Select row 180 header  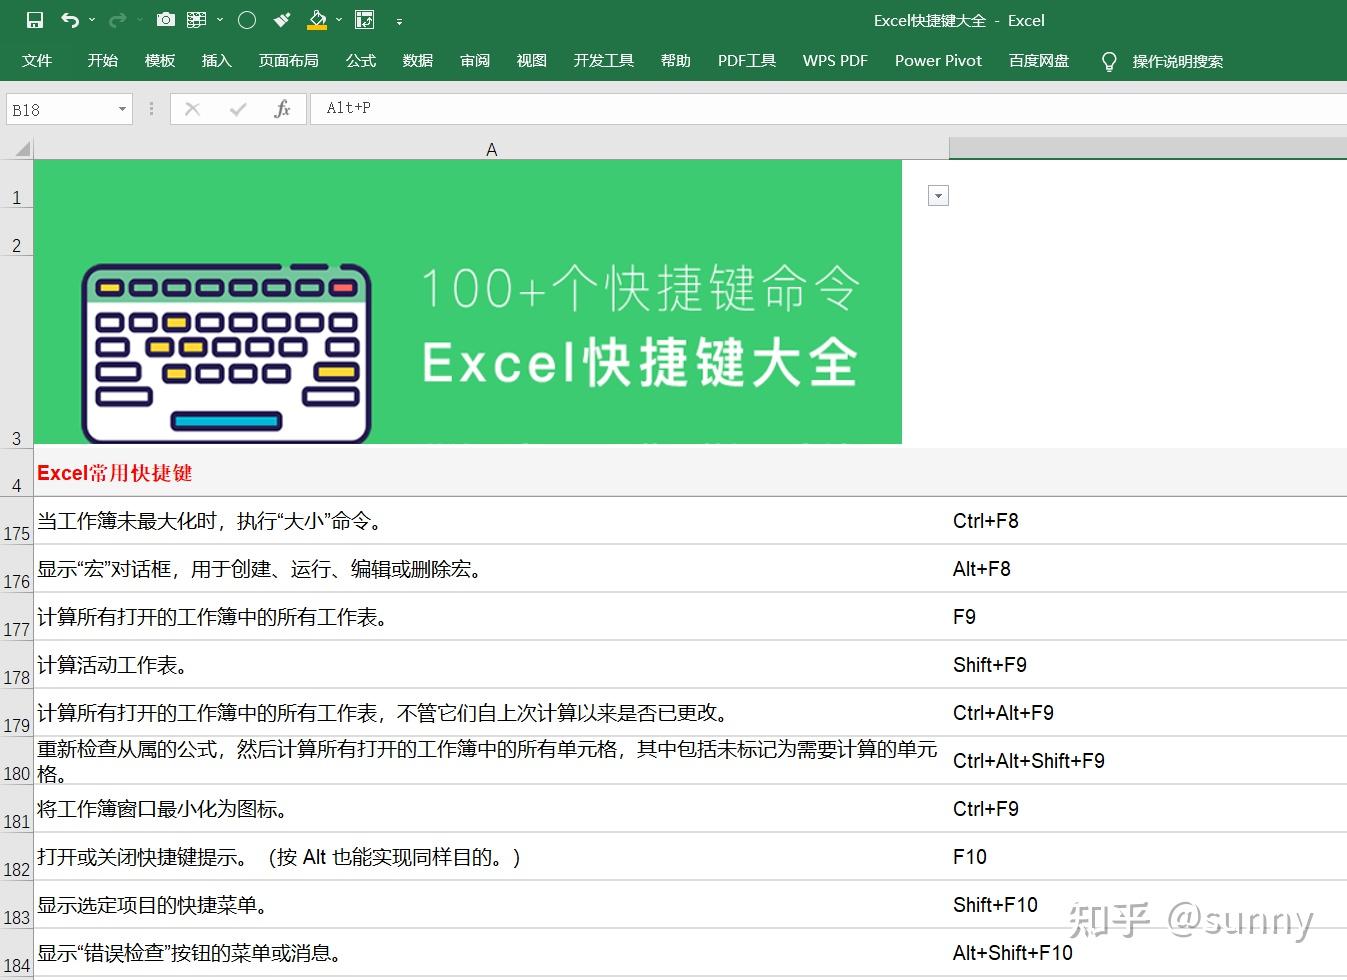(17, 761)
